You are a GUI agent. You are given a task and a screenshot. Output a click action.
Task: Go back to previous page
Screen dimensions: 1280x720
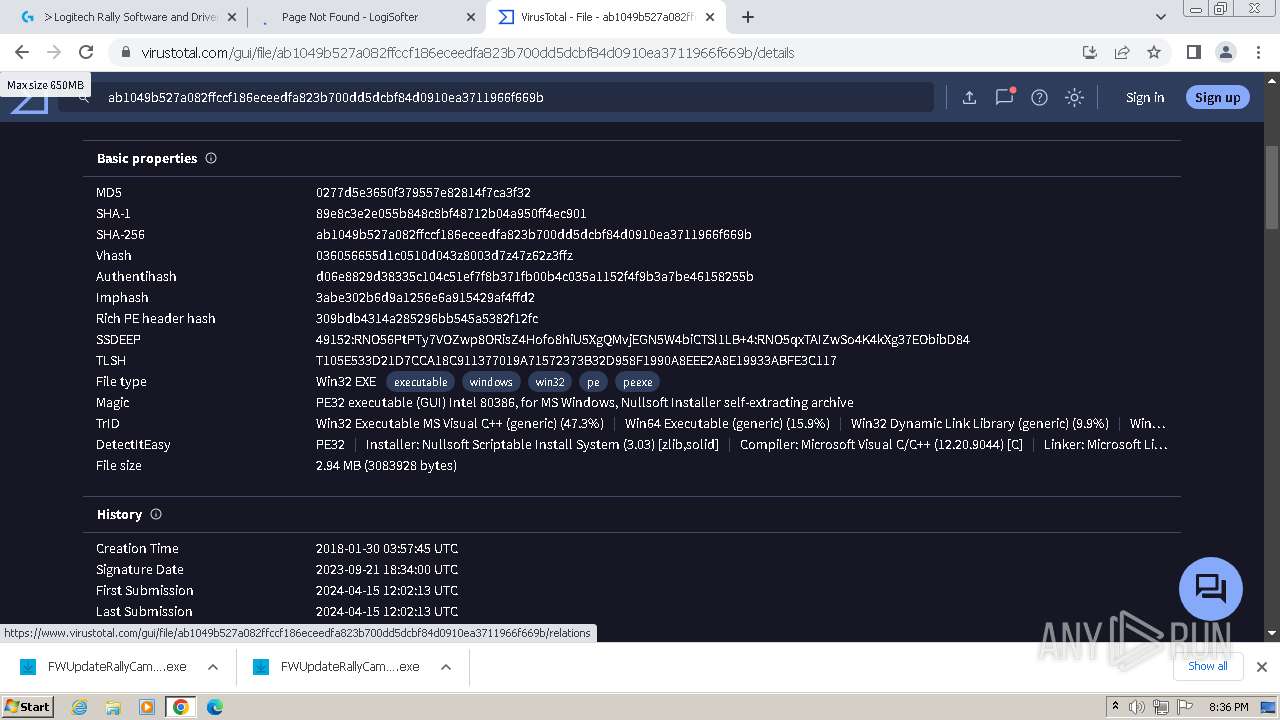[22, 52]
